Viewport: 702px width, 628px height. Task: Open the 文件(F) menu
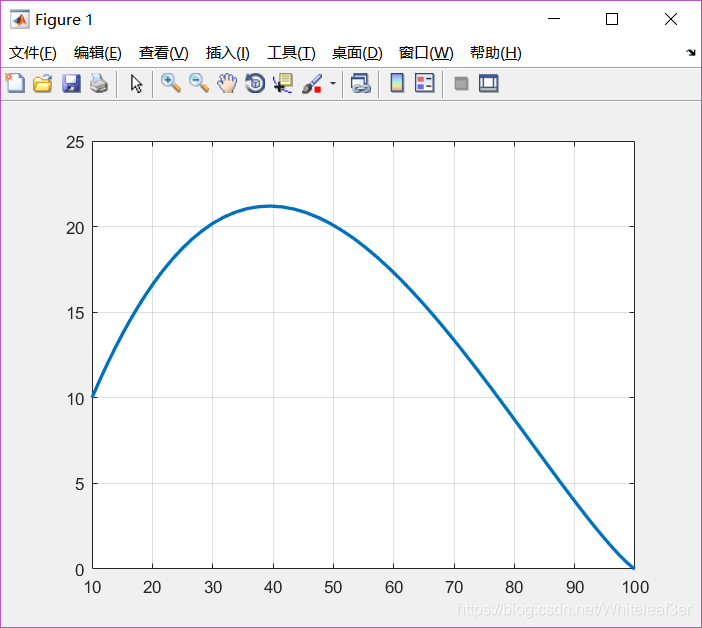(33, 53)
